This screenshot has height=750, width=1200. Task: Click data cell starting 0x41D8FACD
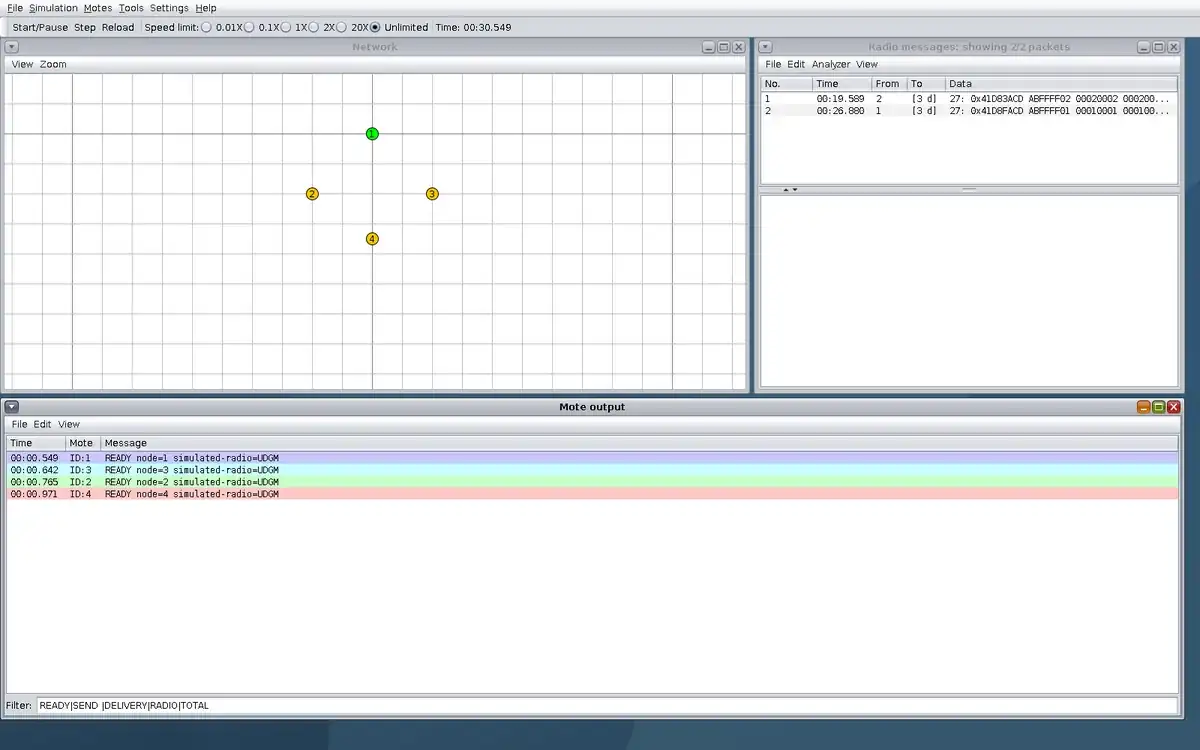pos(1061,111)
